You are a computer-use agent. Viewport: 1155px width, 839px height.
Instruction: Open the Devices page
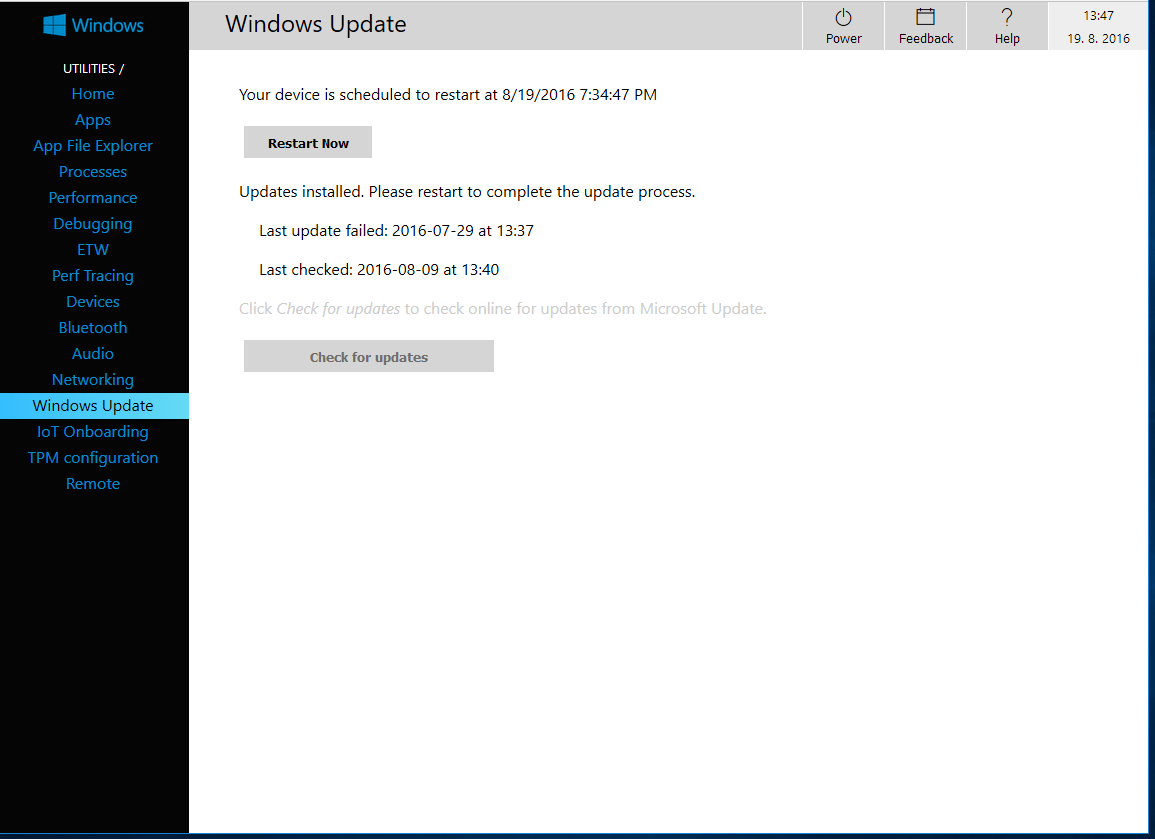(x=93, y=301)
